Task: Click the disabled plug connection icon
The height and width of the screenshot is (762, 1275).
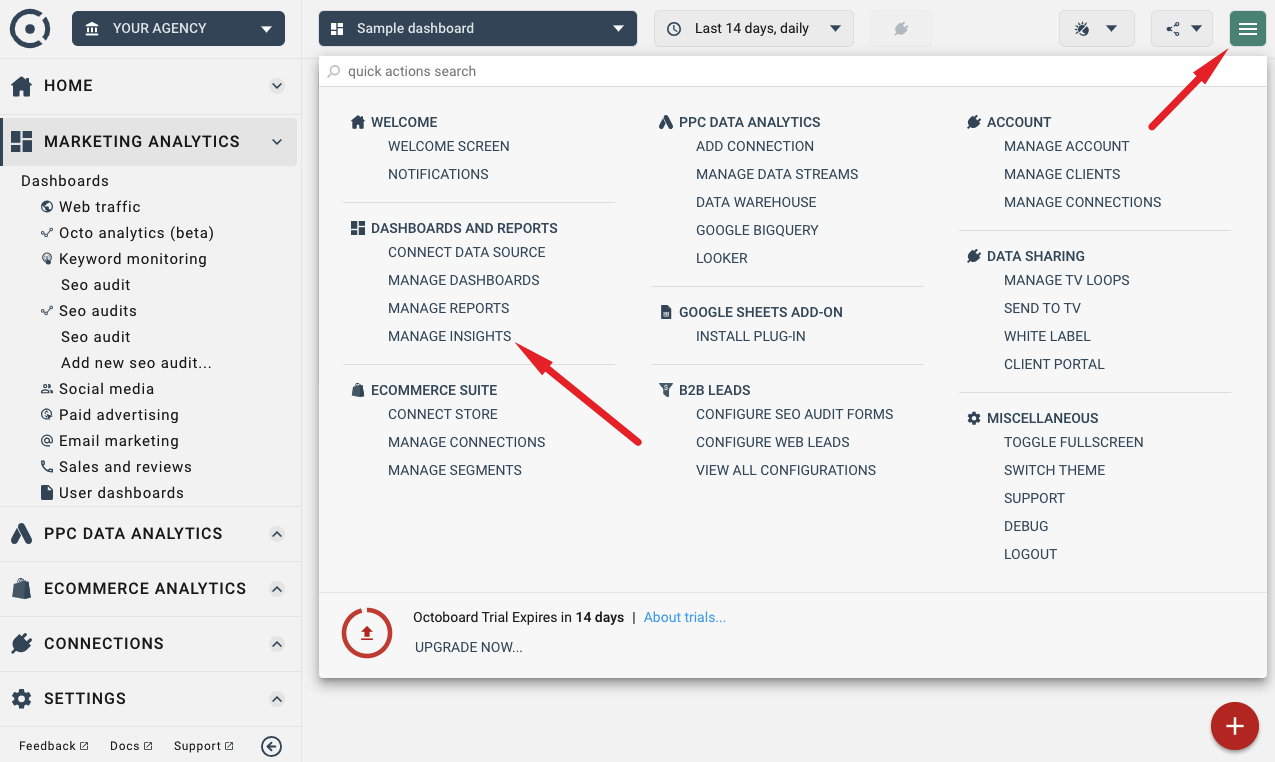Action: click(900, 29)
